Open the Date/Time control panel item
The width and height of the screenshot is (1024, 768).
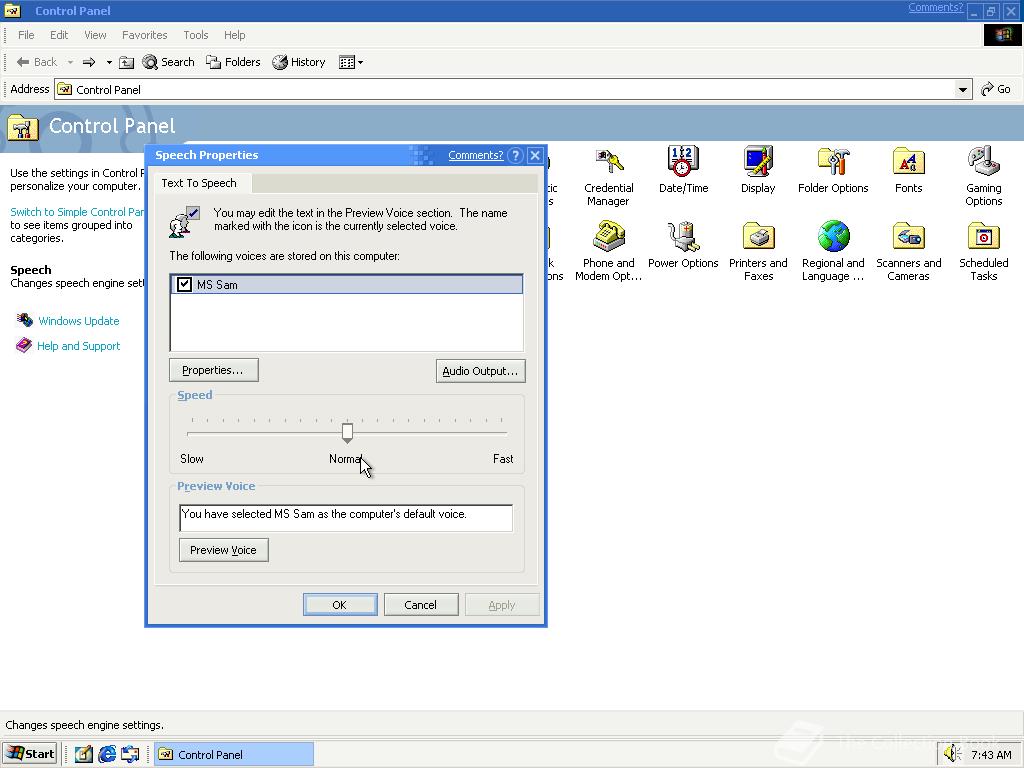pos(683,170)
